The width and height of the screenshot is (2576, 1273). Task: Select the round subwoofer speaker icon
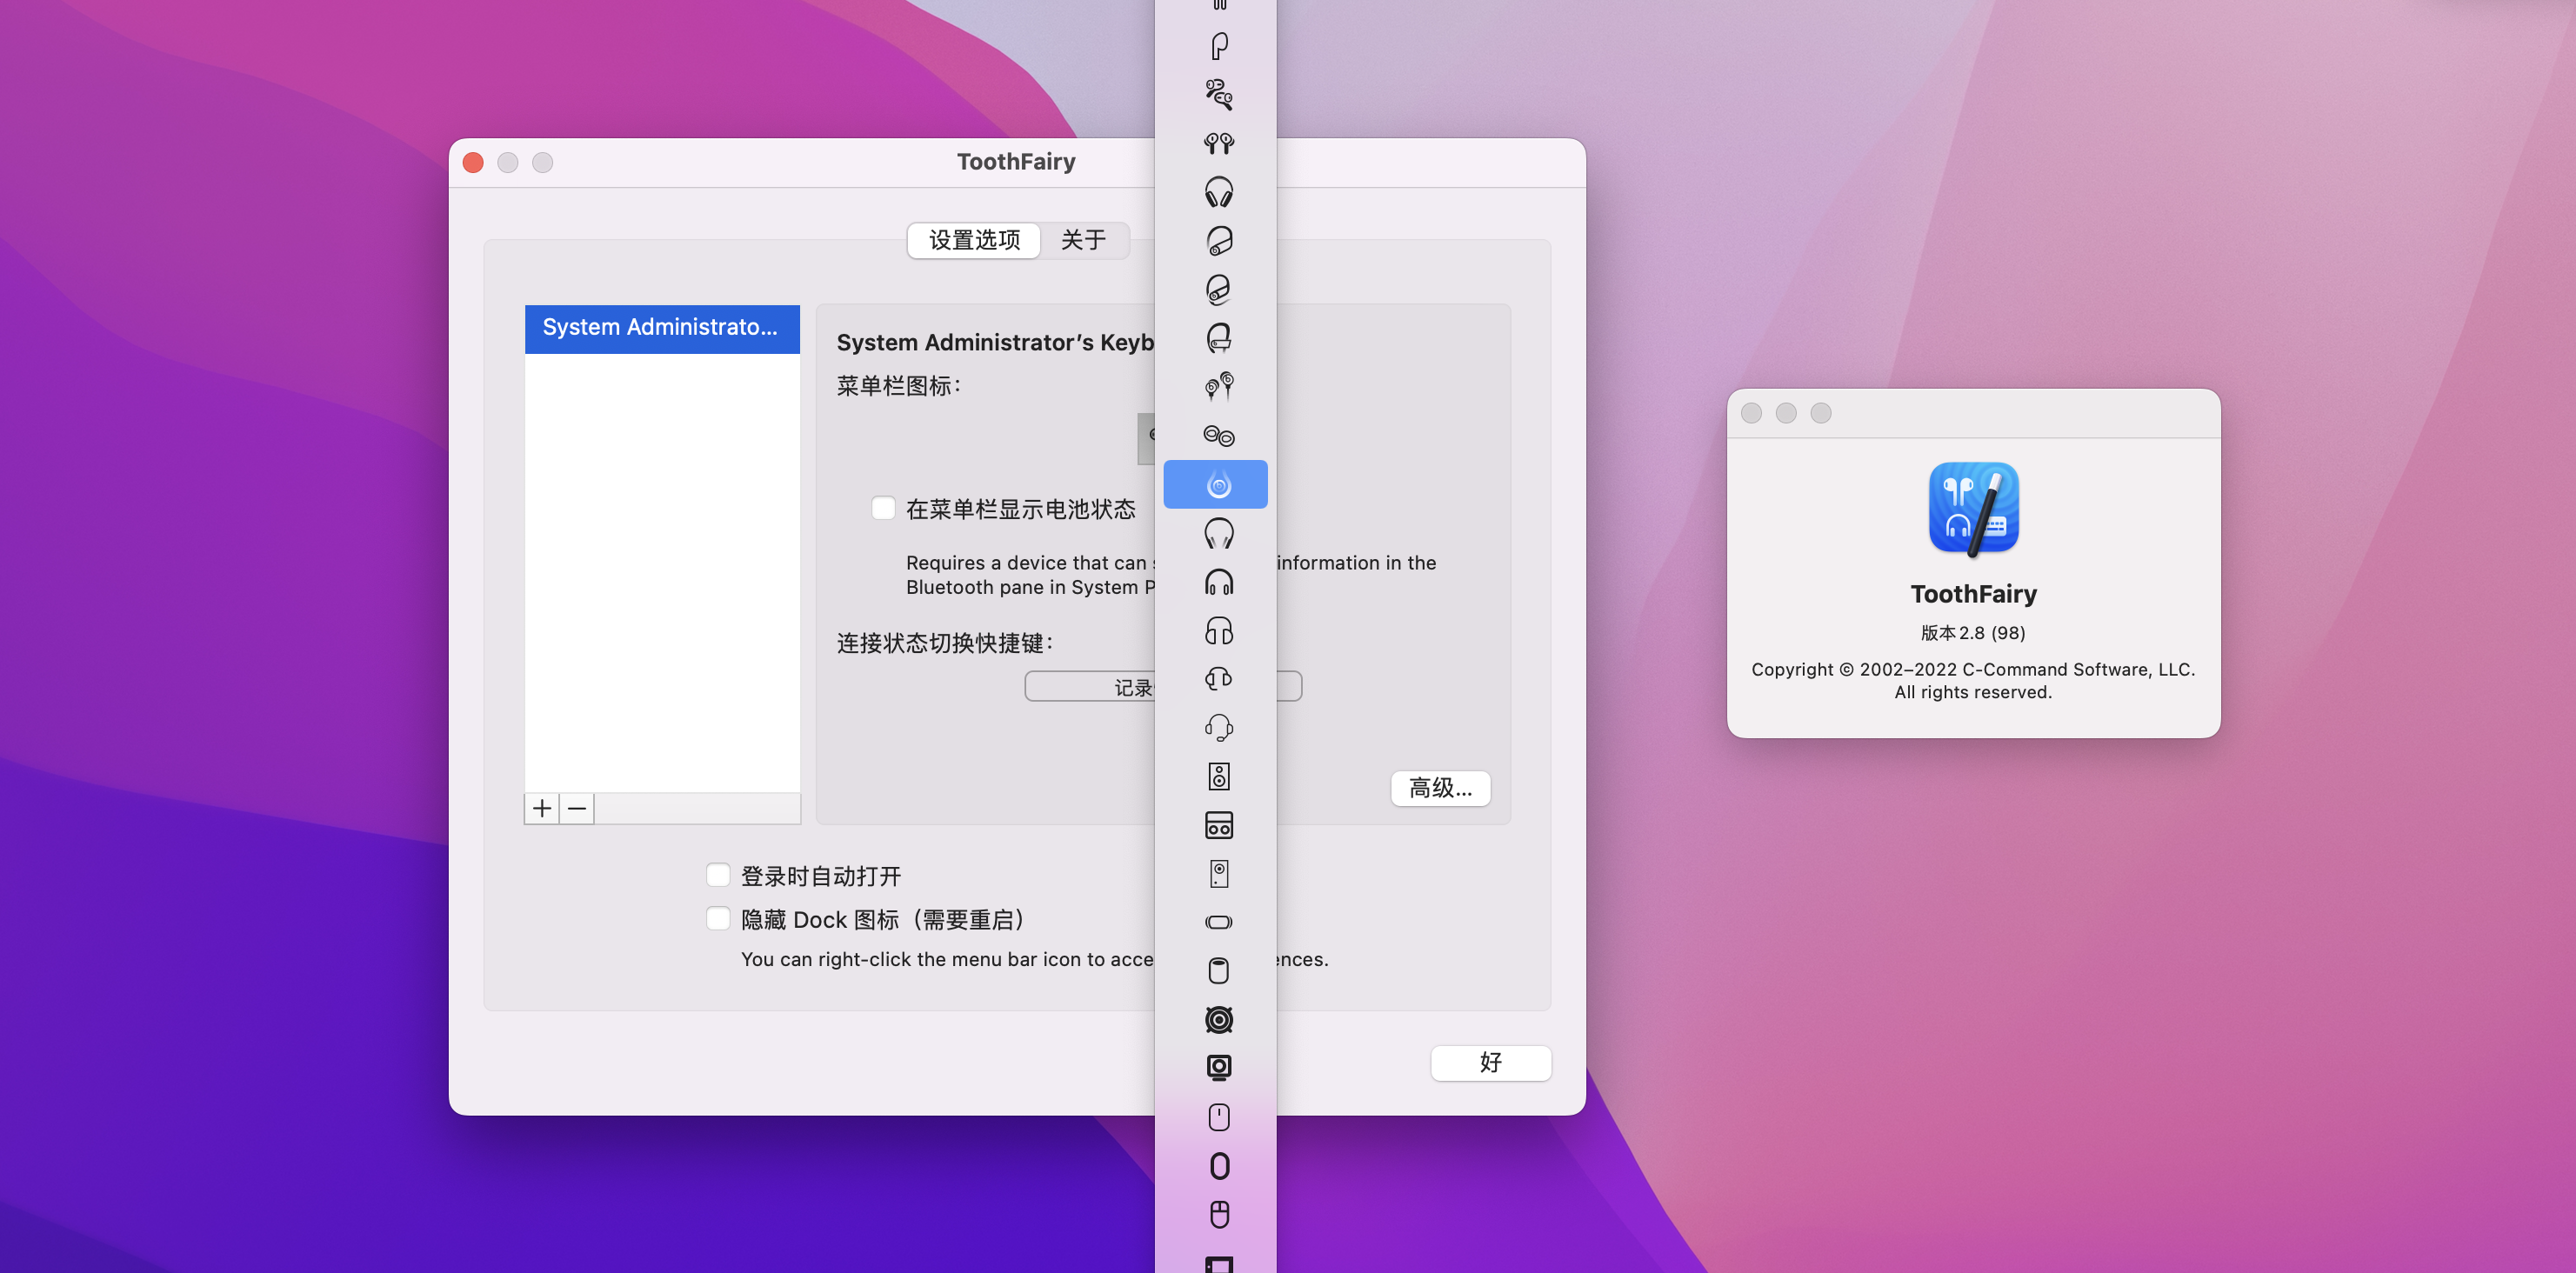pos(1218,1019)
